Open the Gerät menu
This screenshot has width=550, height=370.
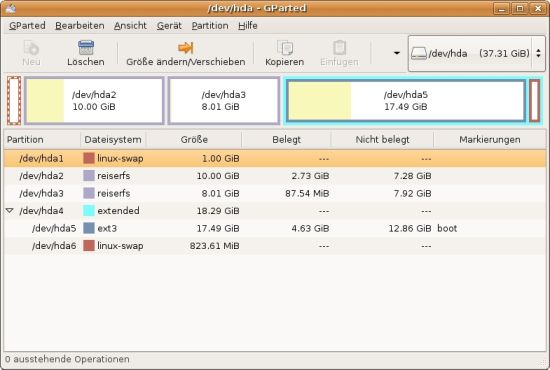tap(169, 26)
